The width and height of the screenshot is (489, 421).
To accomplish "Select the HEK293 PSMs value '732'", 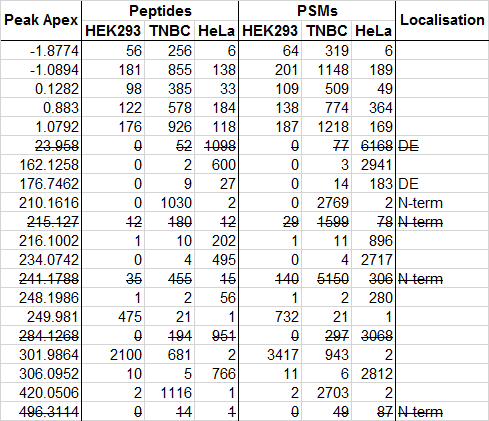I will pyautogui.click(x=270, y=317).
